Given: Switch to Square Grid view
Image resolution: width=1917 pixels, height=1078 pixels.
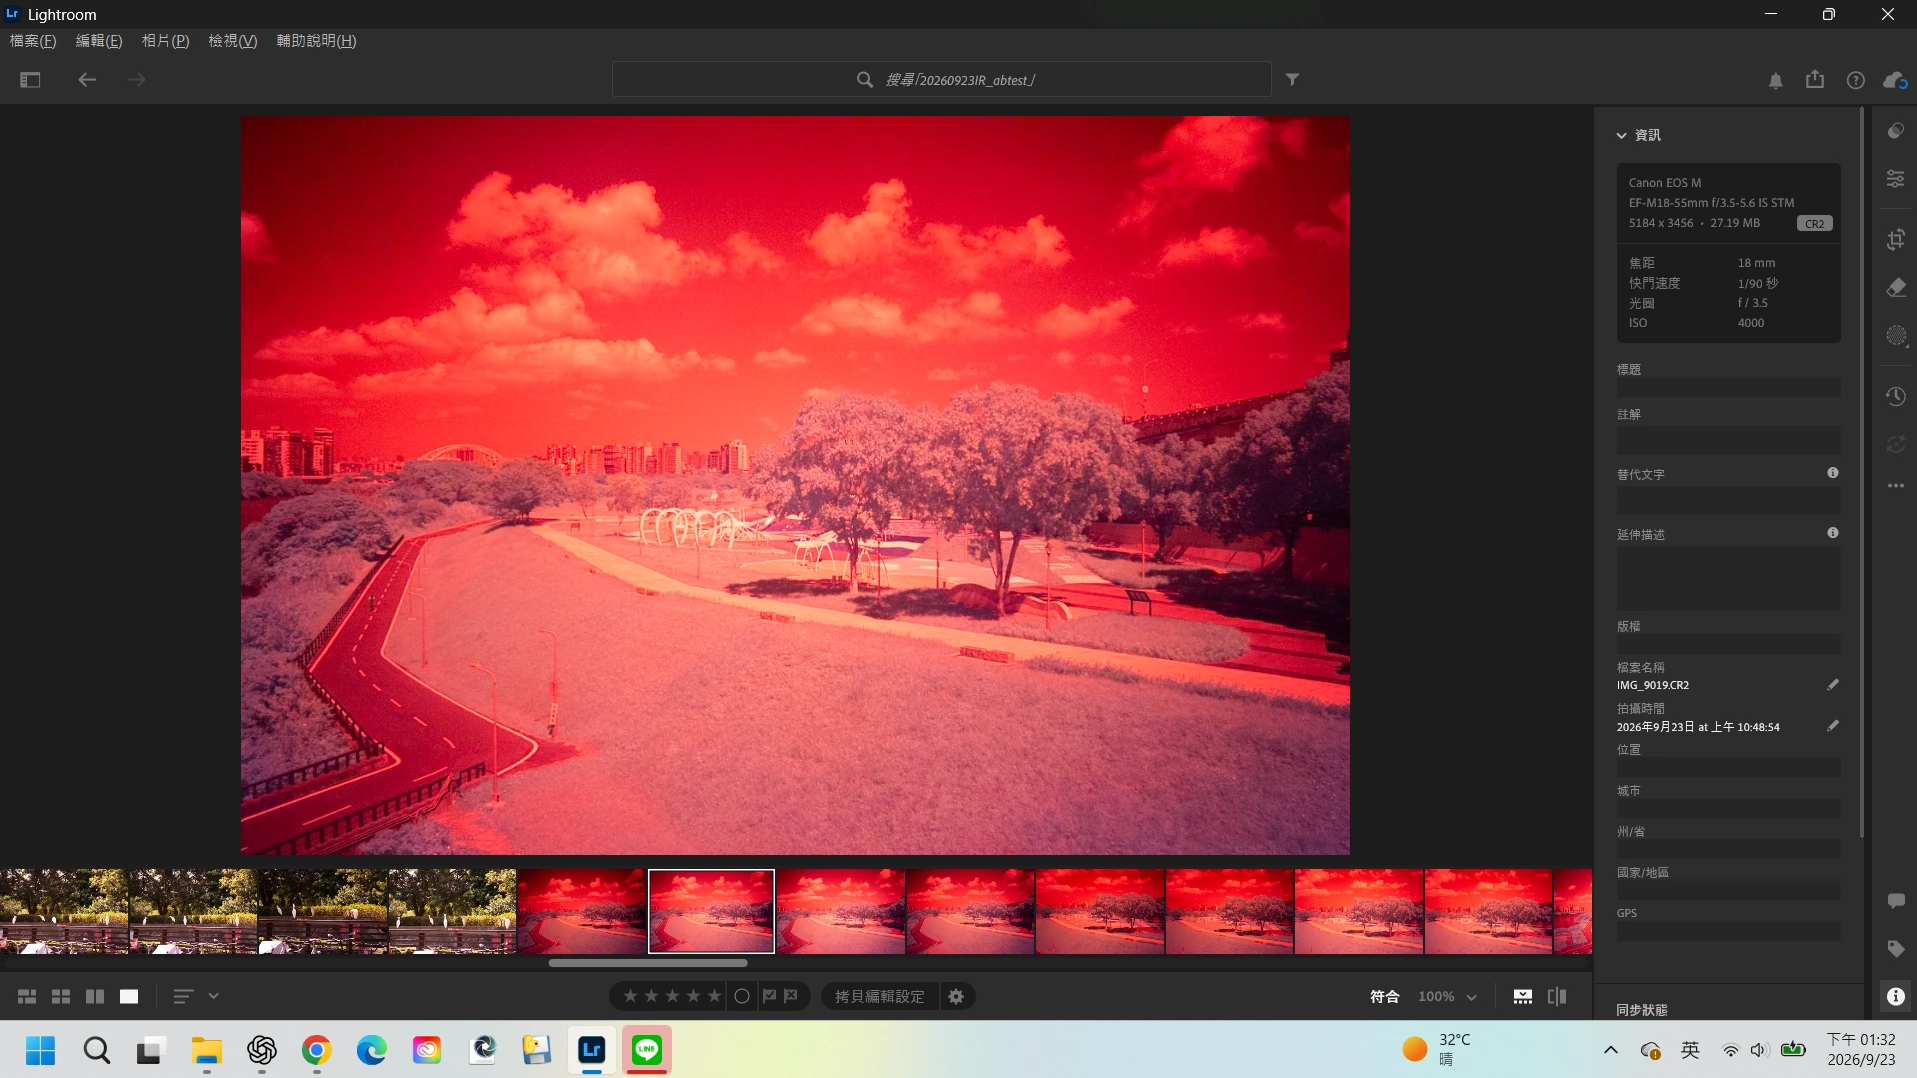Looking at the screenshot, I should 61,997.
